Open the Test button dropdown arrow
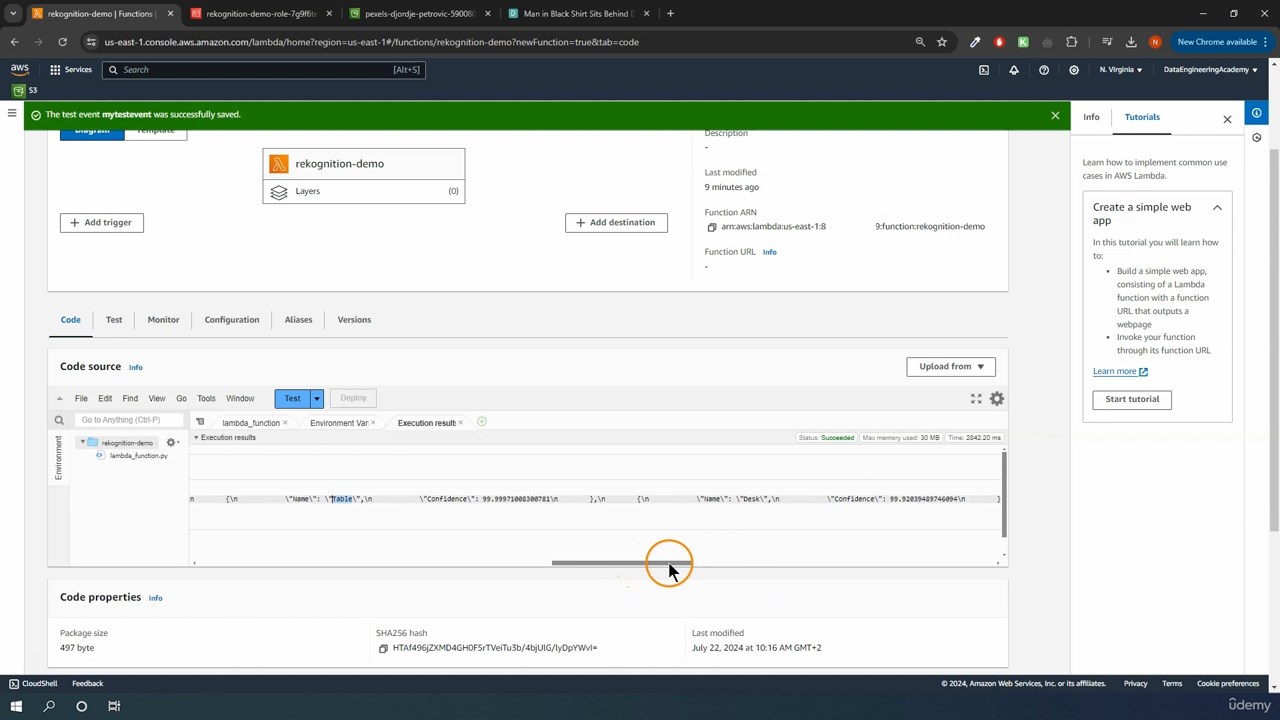 tap(317, 399)
